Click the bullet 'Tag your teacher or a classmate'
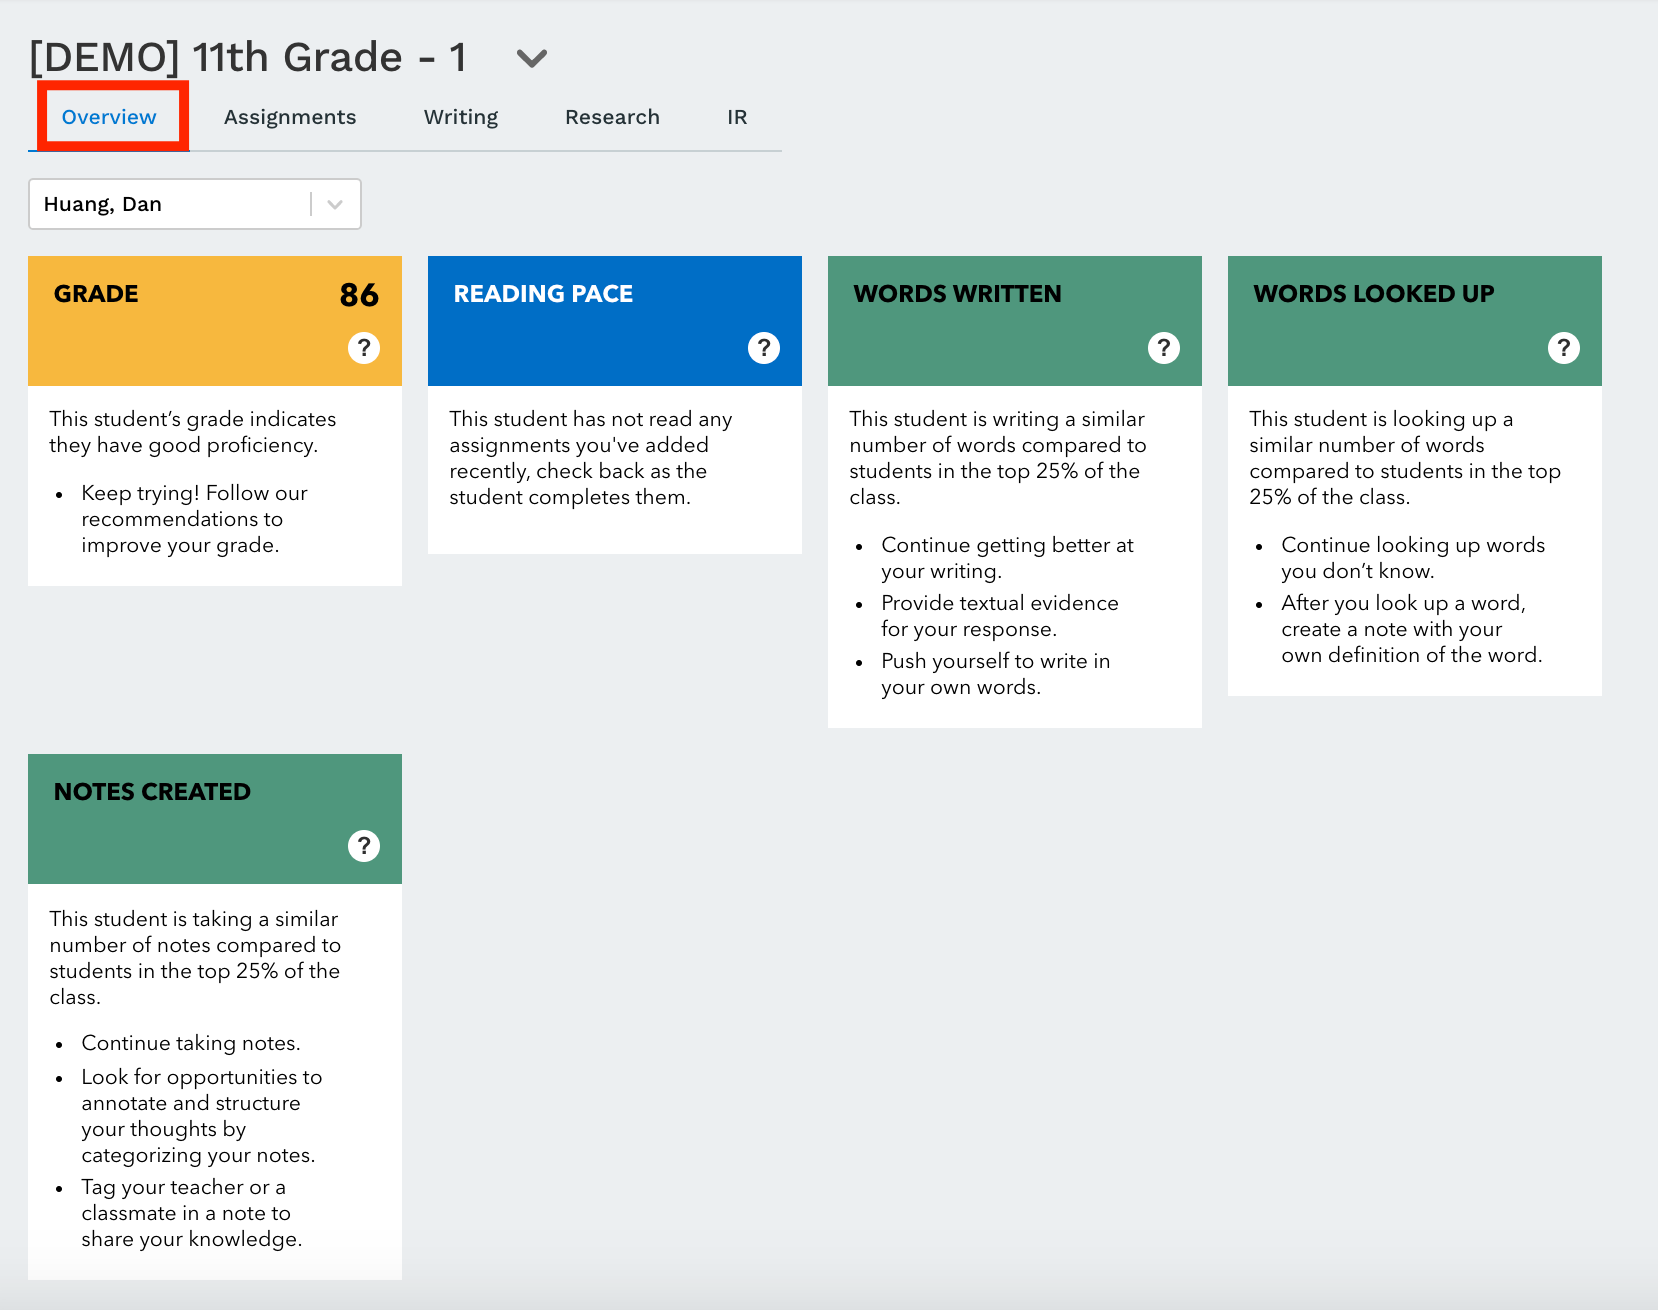This screenshot has height=1310, width=1658. coord(192,1213)
